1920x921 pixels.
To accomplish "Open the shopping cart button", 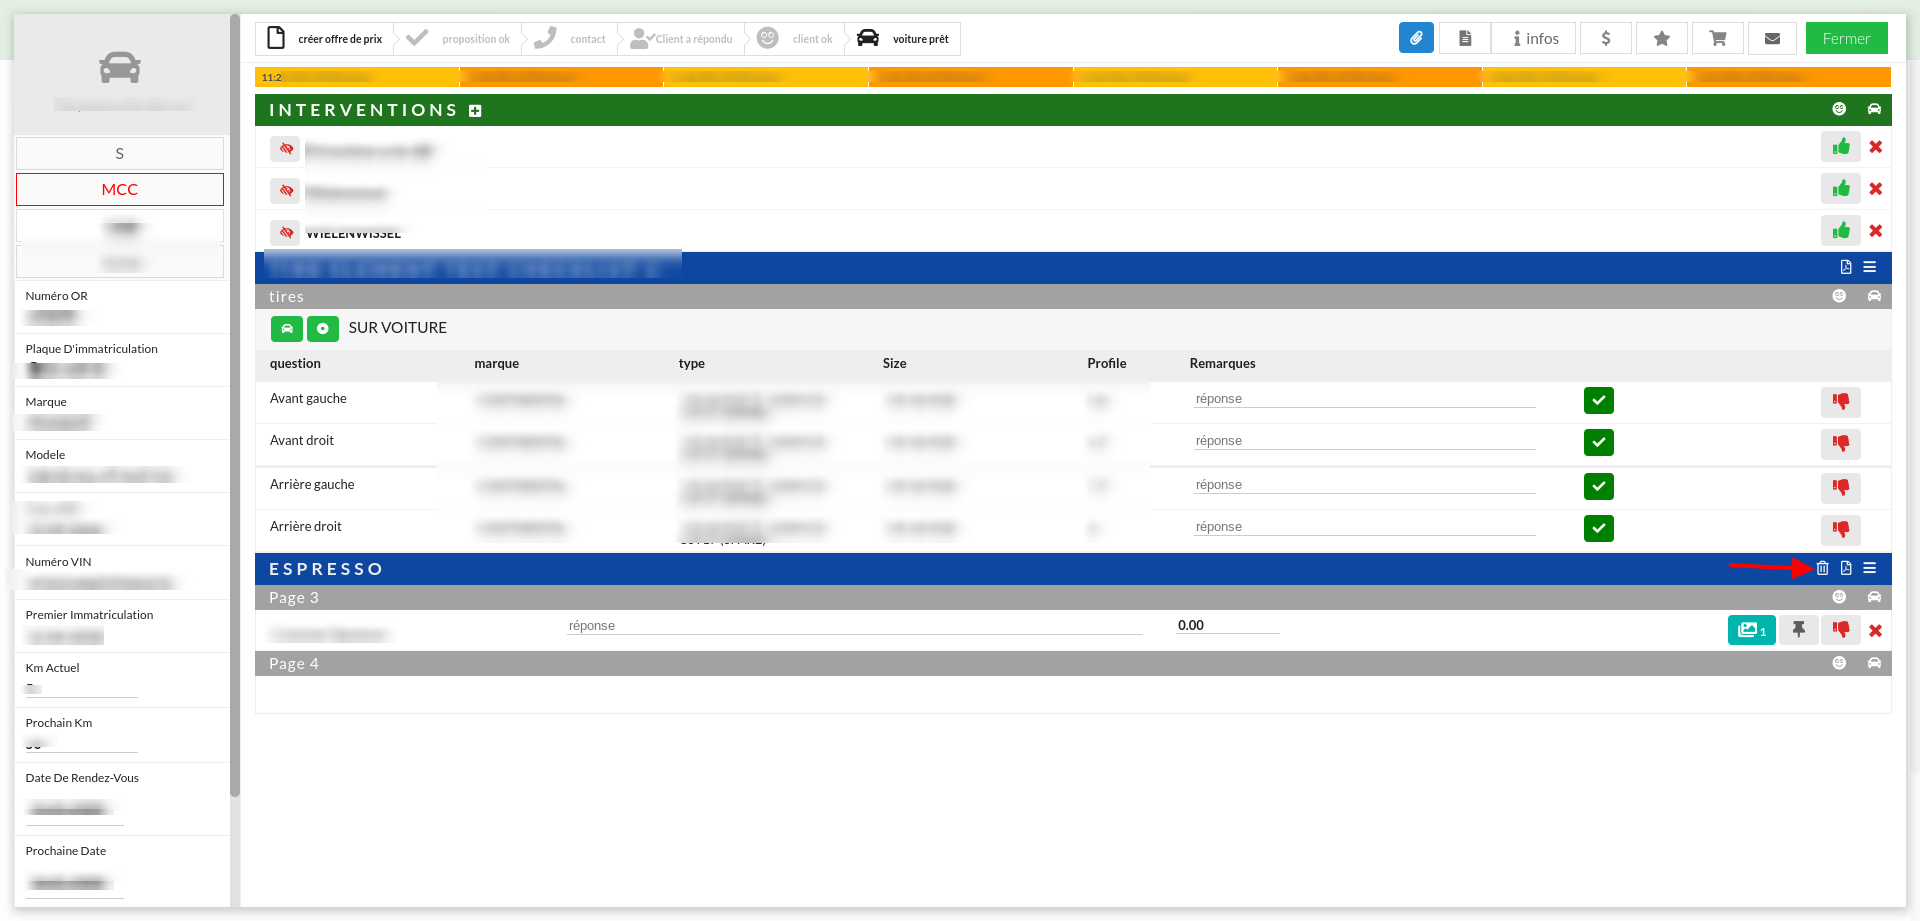I will (1718, 38).
